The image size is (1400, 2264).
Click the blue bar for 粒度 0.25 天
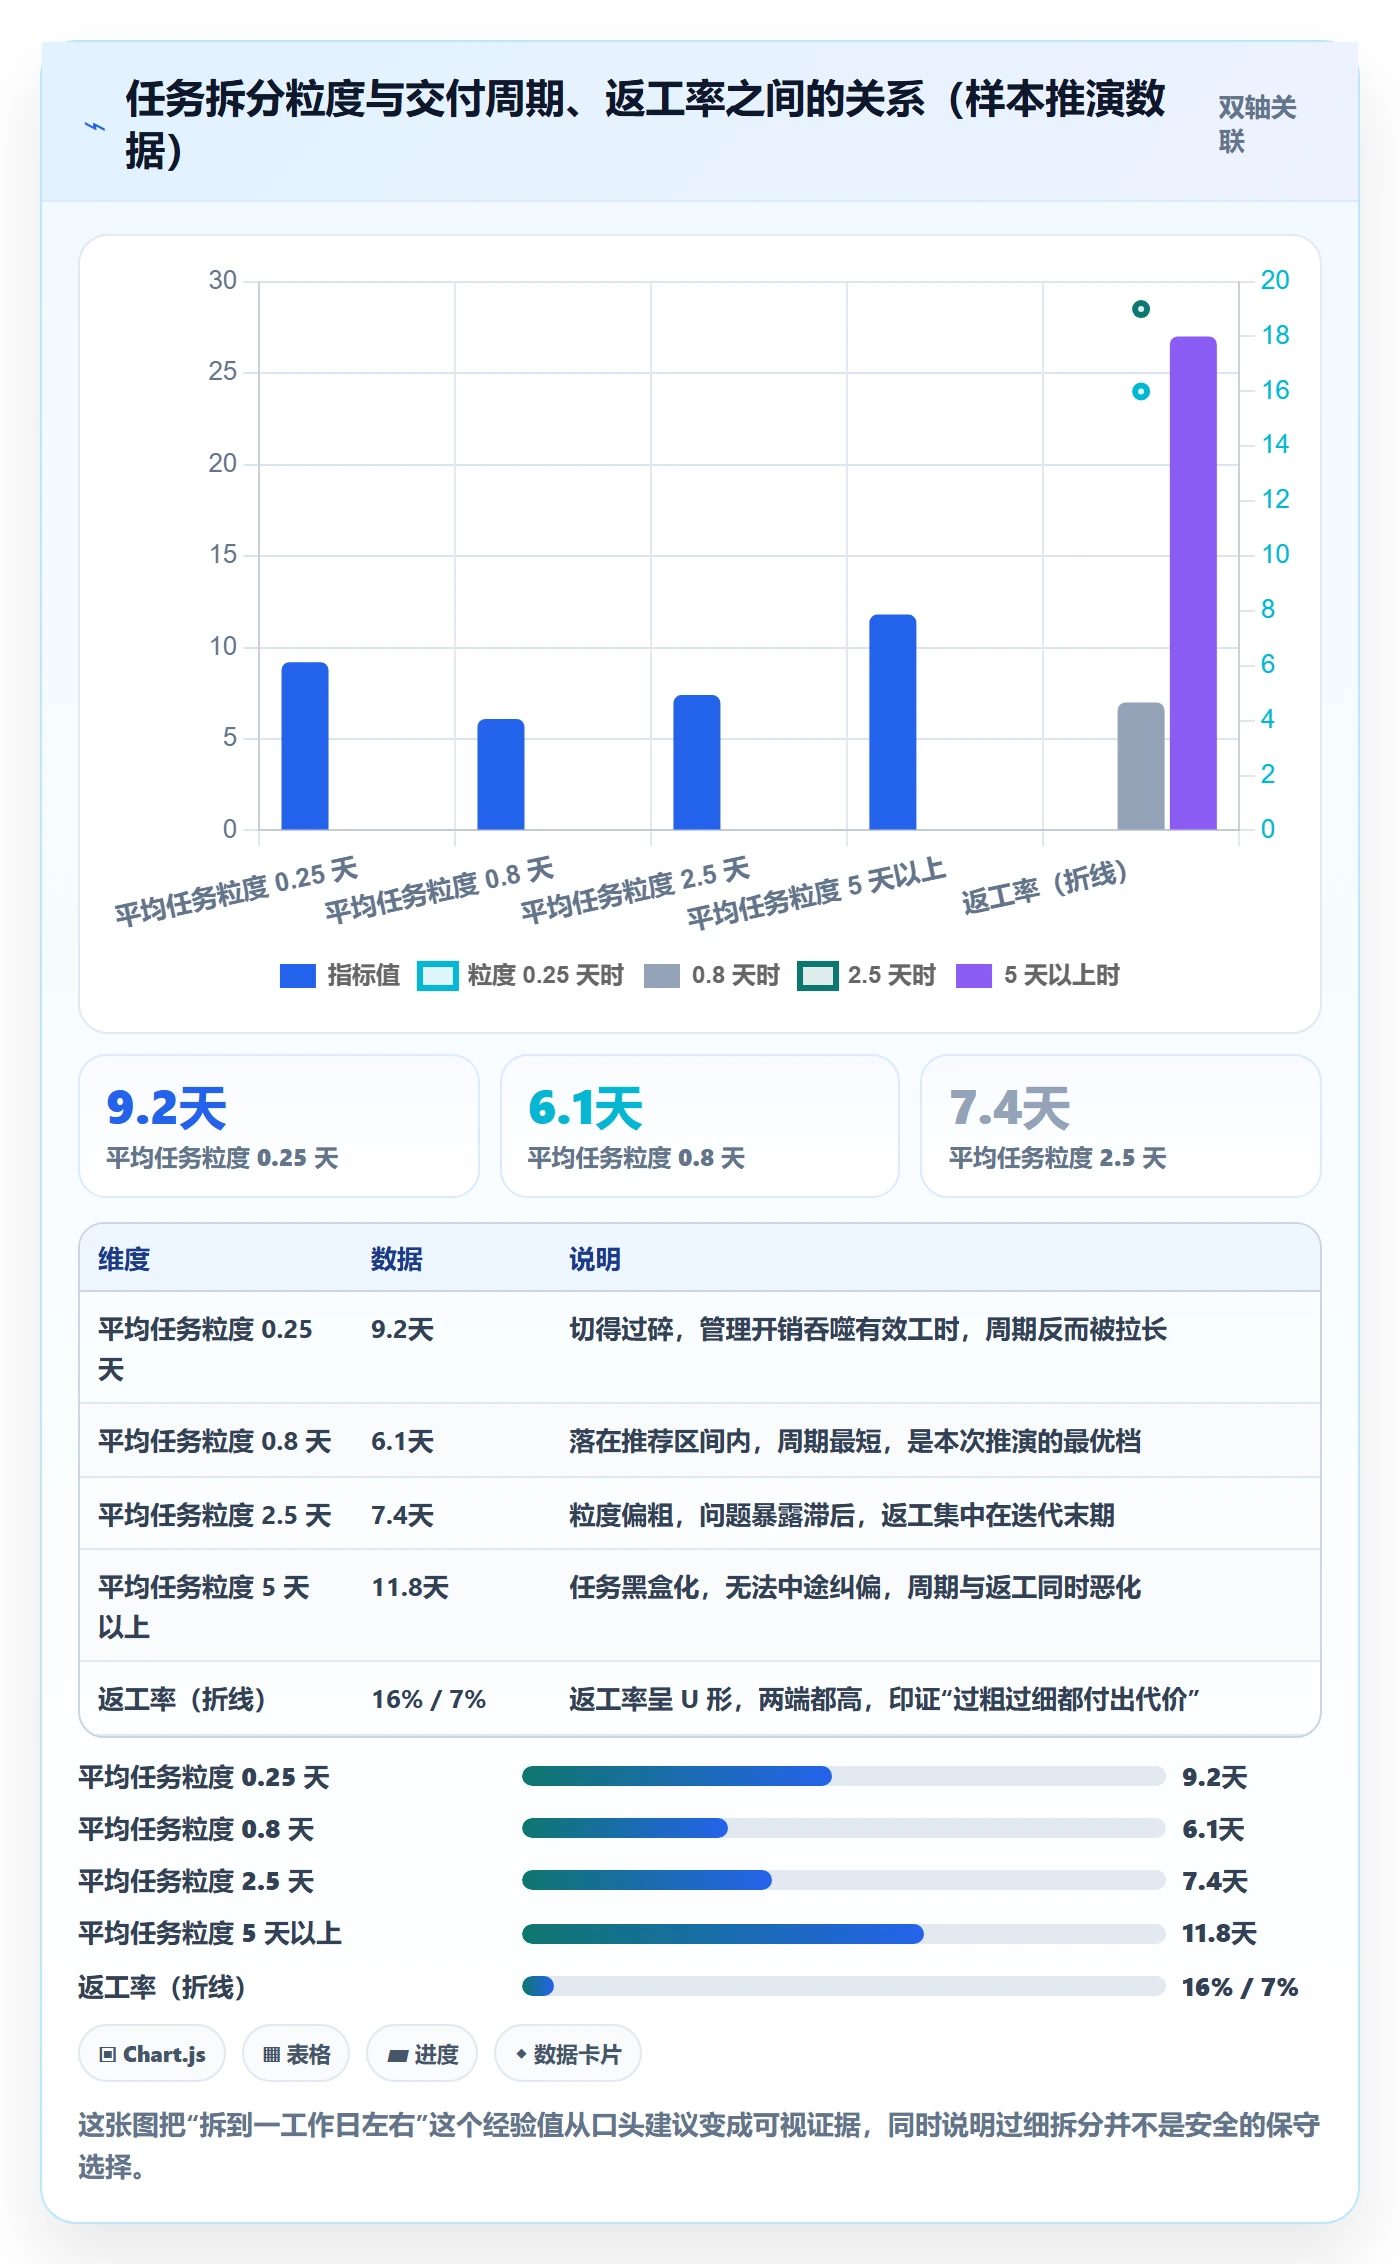pos(305,746)
